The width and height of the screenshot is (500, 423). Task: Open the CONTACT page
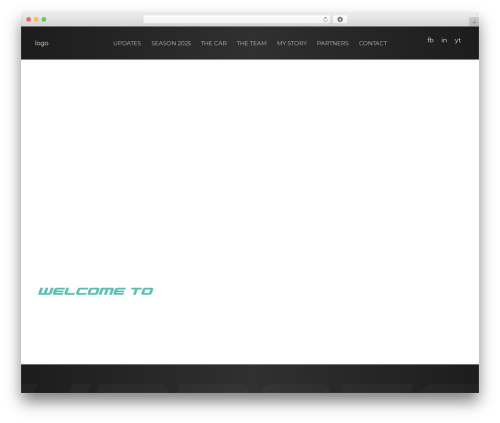(x=373, y=43)
